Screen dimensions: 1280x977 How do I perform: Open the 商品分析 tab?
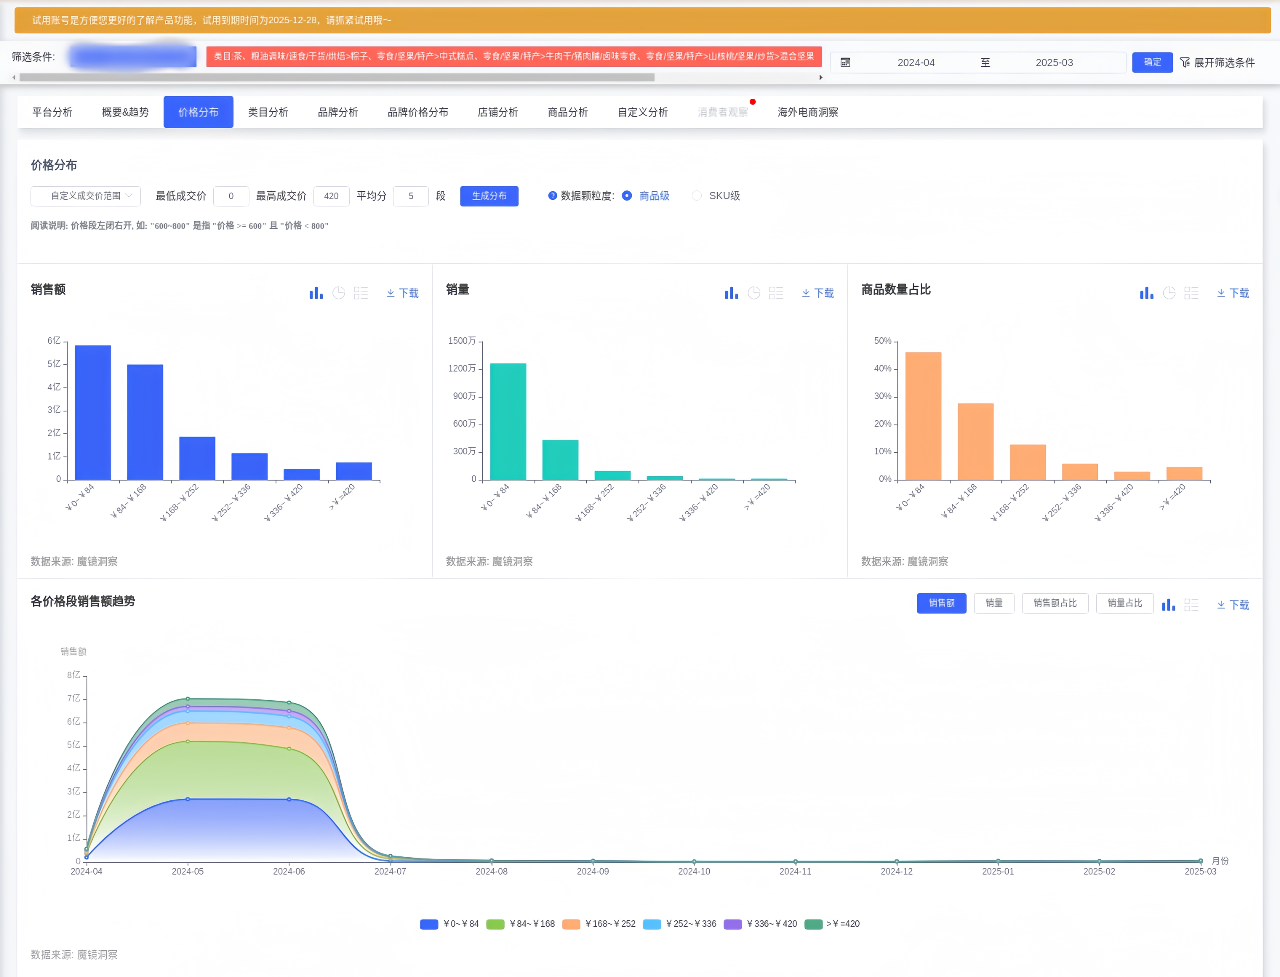coord(568,112)
